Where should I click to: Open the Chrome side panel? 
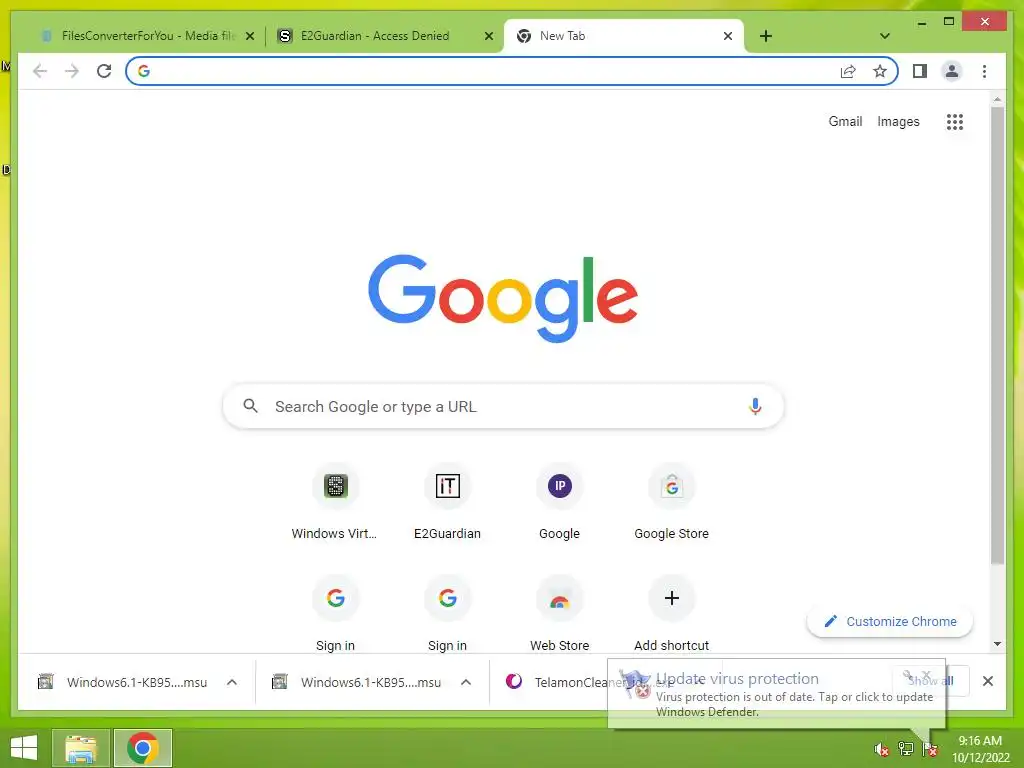click(x=920, y=71)
